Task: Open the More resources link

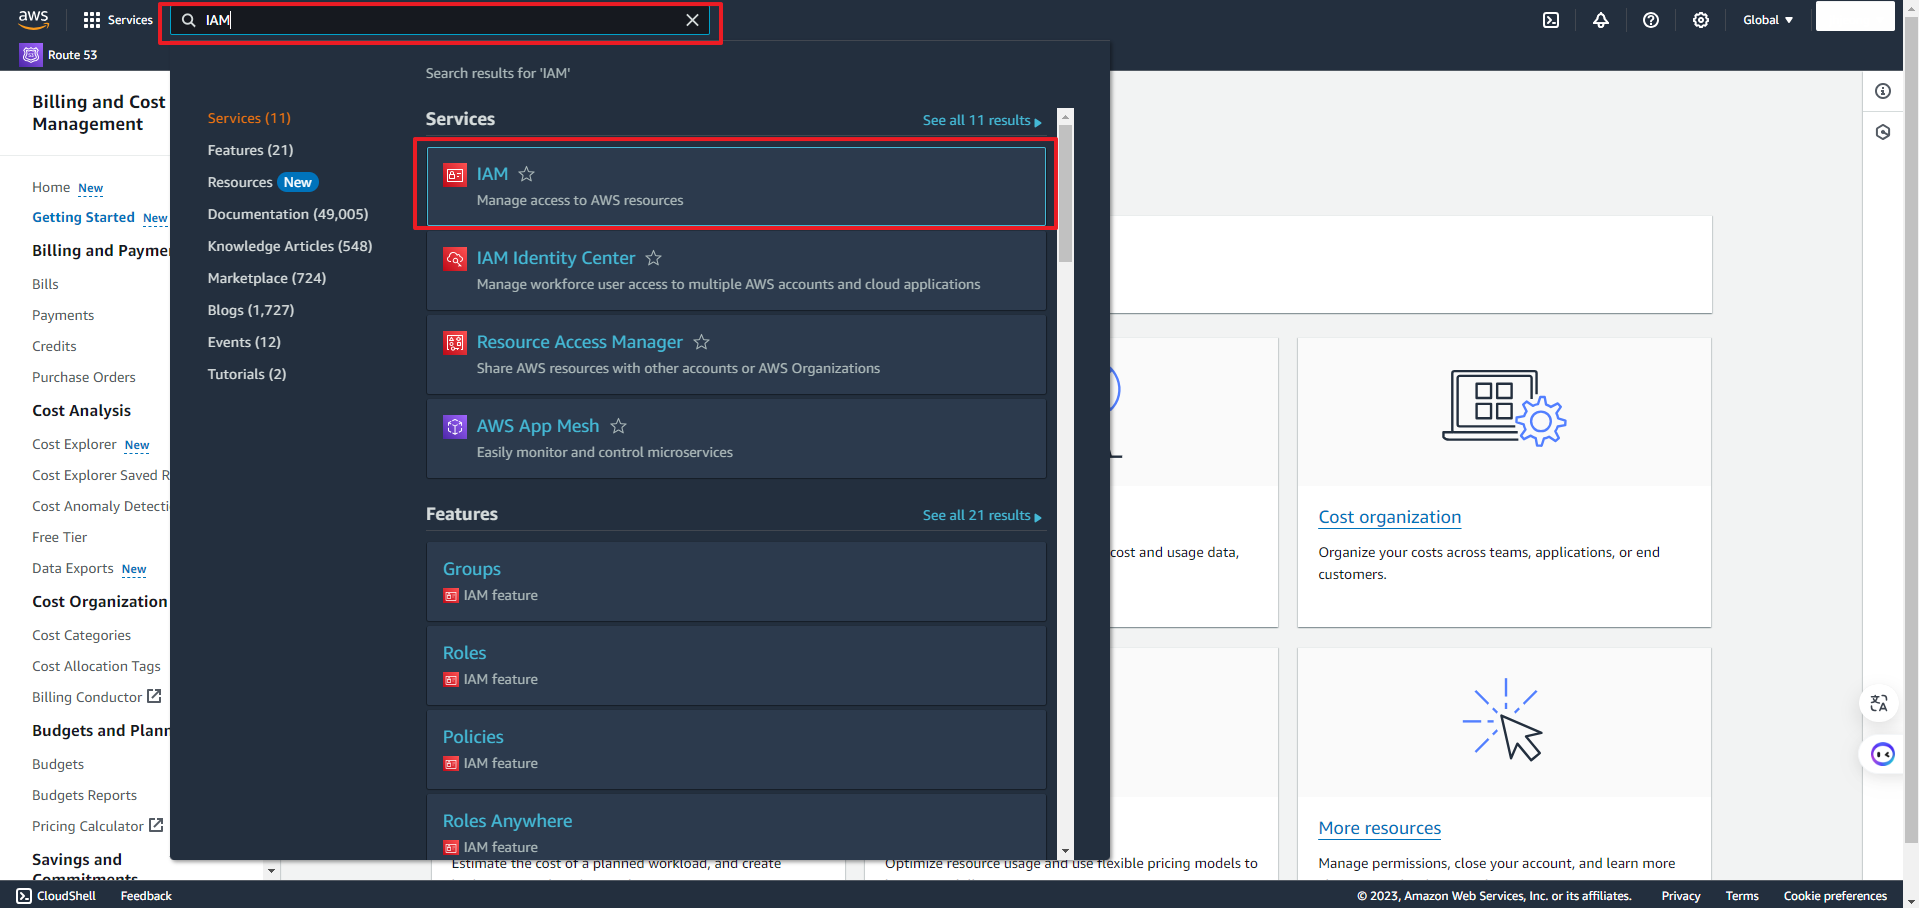Action: 1379,828
